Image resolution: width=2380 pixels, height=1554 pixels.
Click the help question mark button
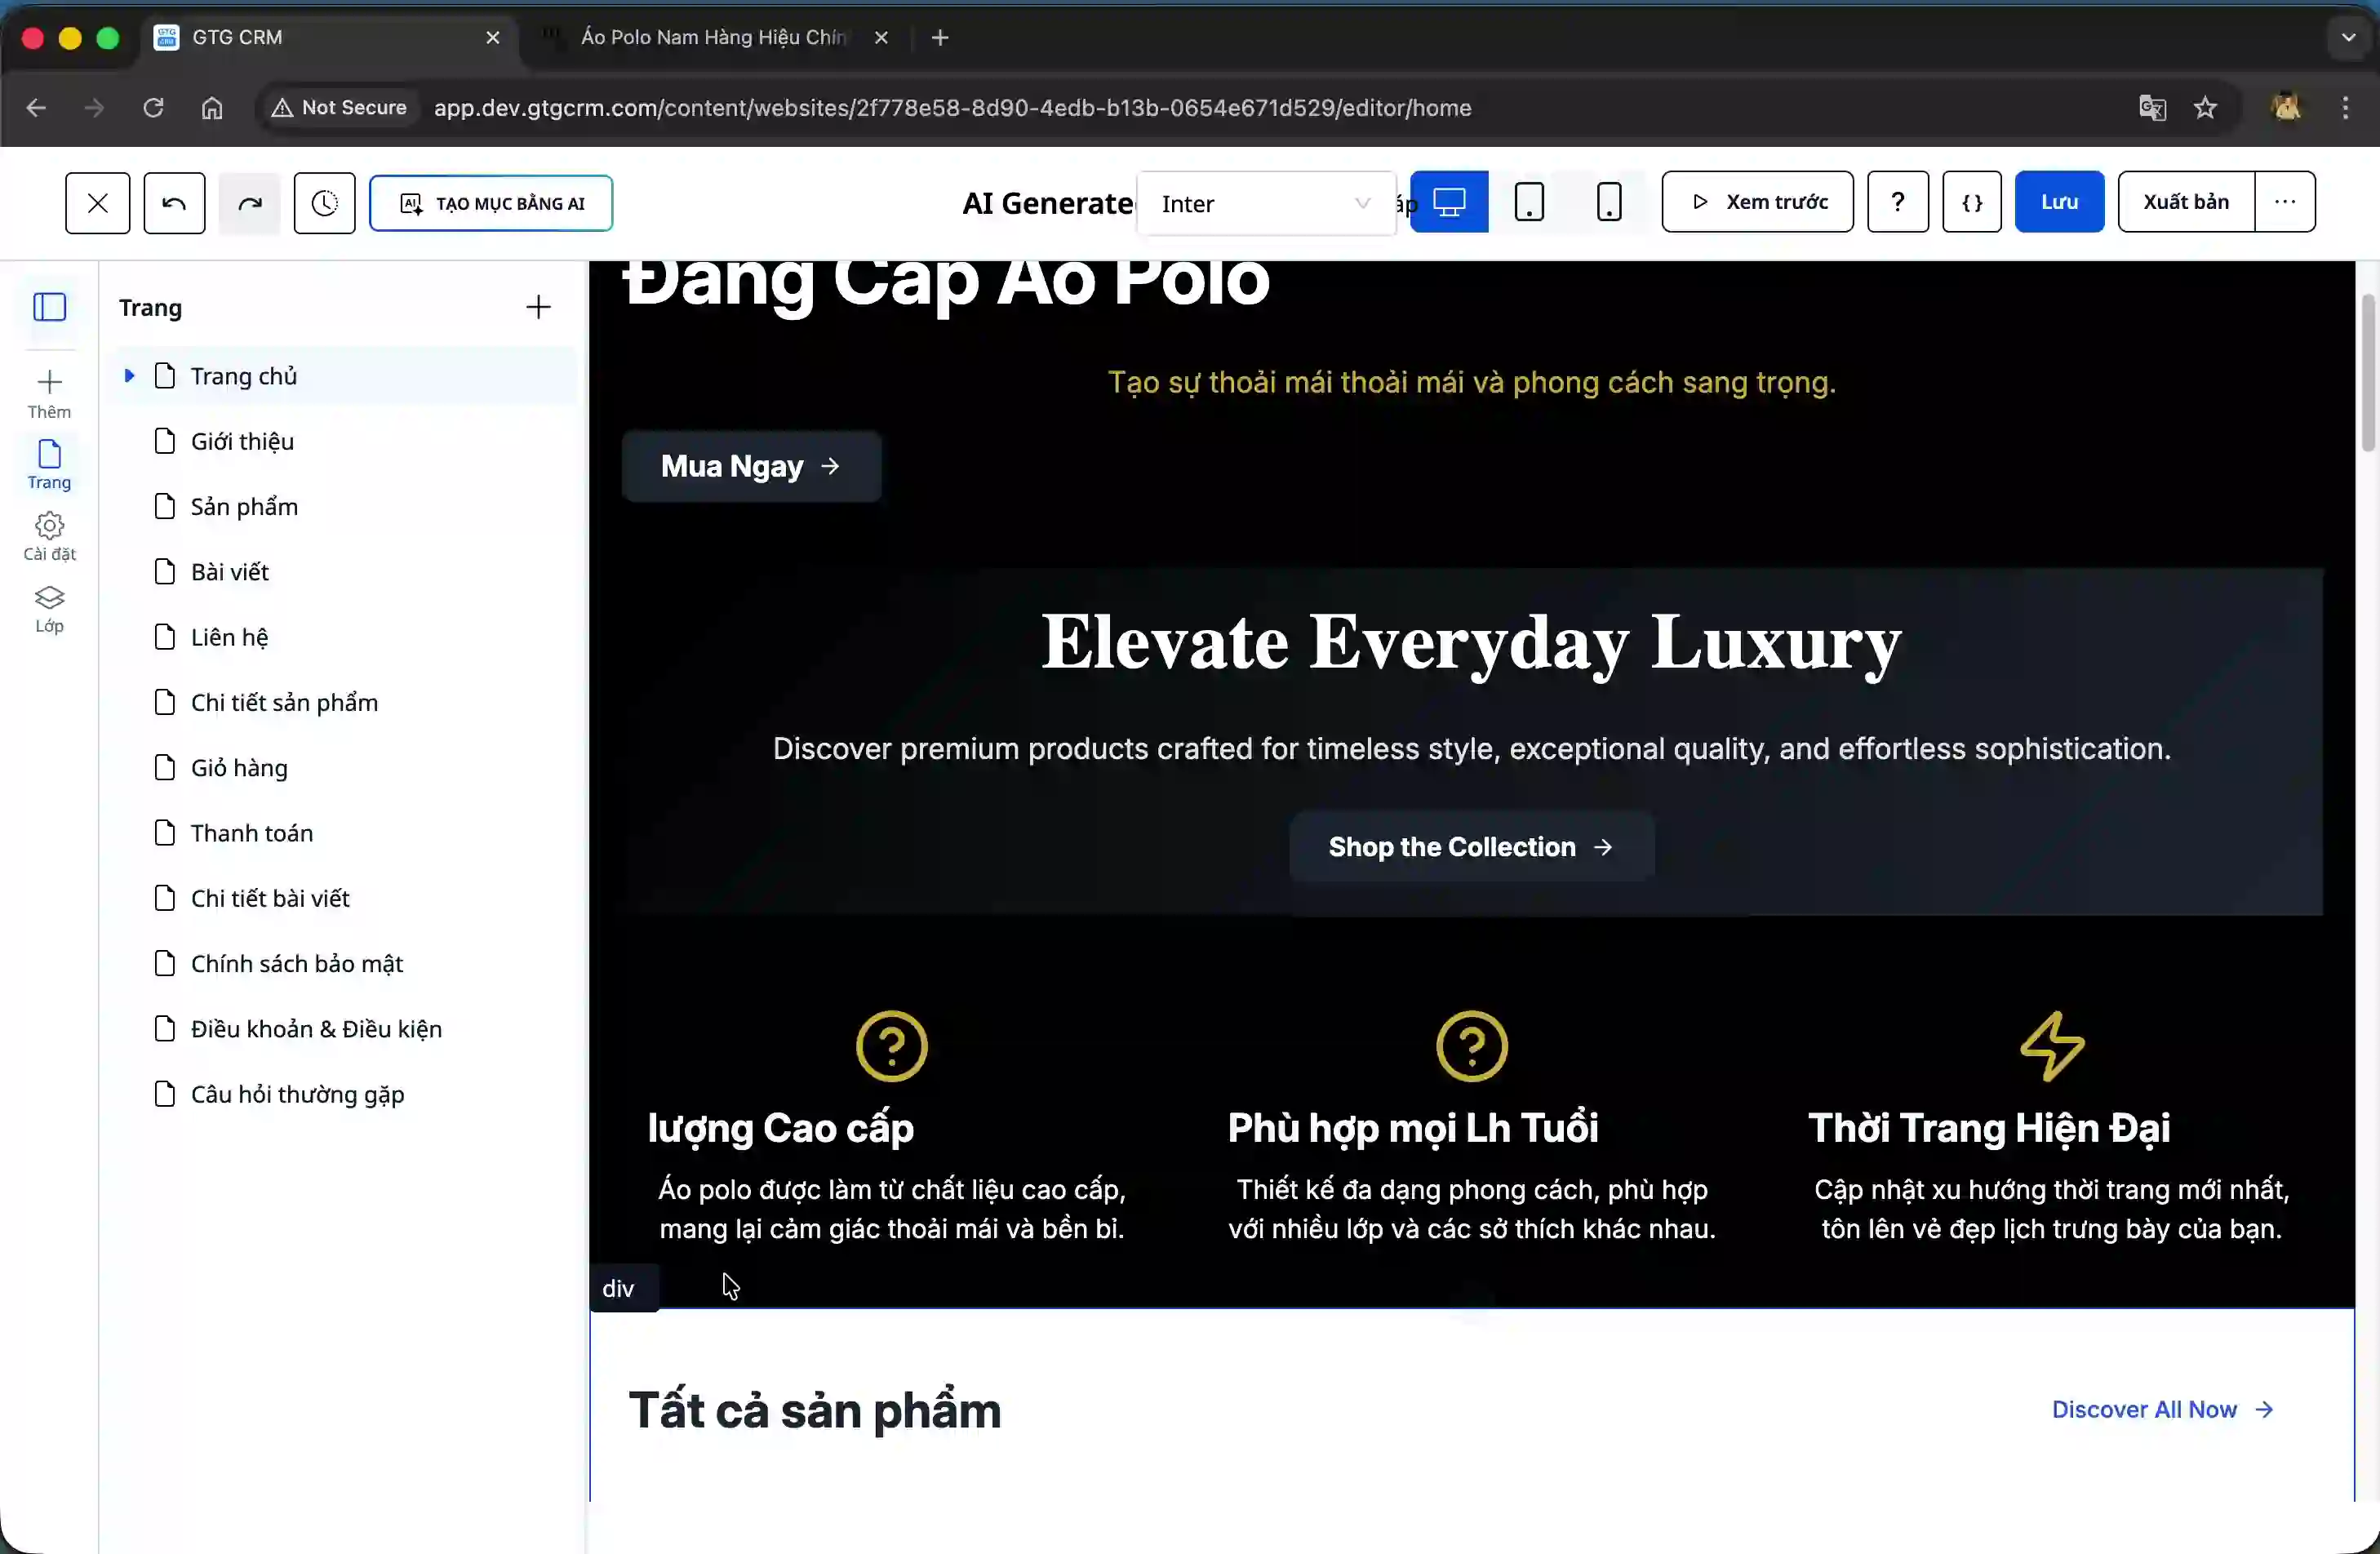pos(1897,202)
